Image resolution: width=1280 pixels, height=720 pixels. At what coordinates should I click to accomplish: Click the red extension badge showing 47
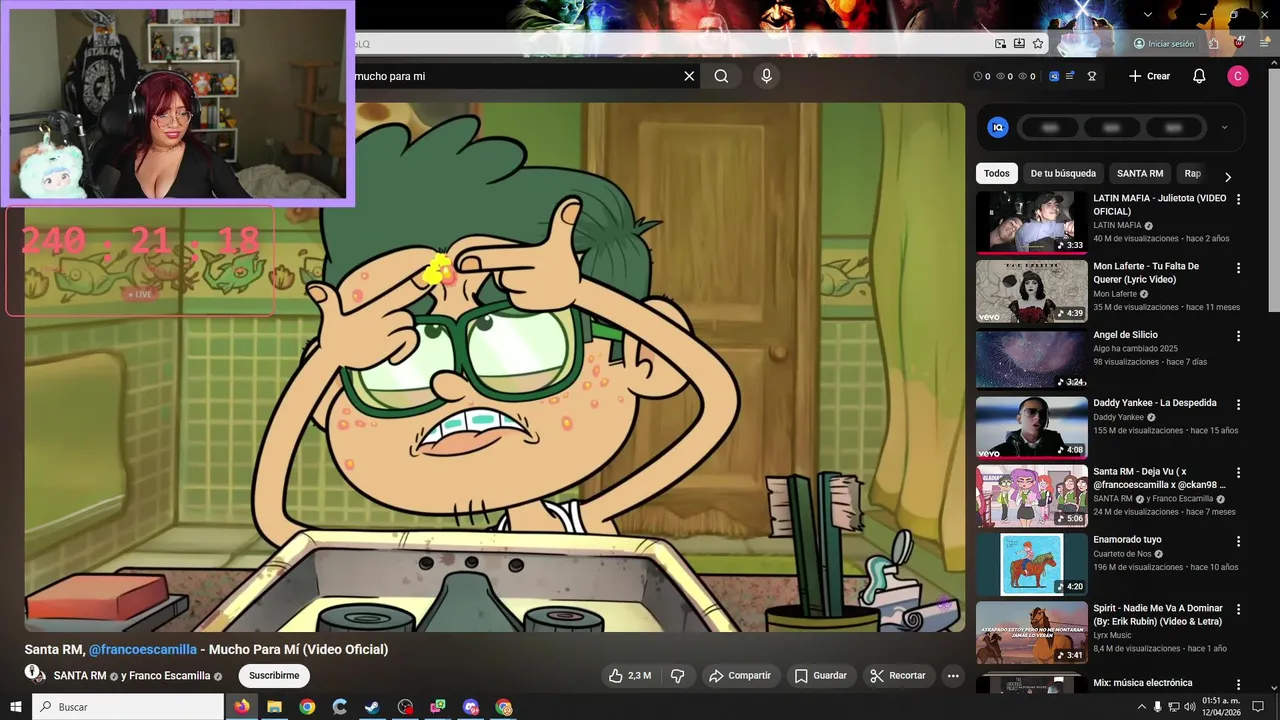[x=1240, y=43]
